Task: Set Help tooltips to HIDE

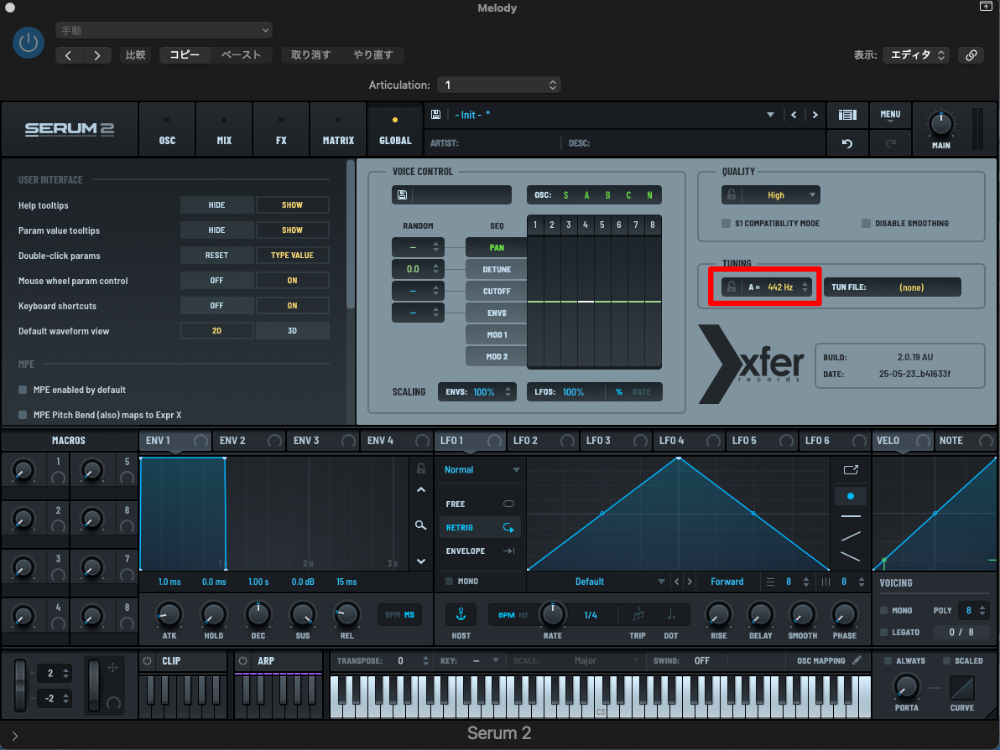Action: [217, 205]
